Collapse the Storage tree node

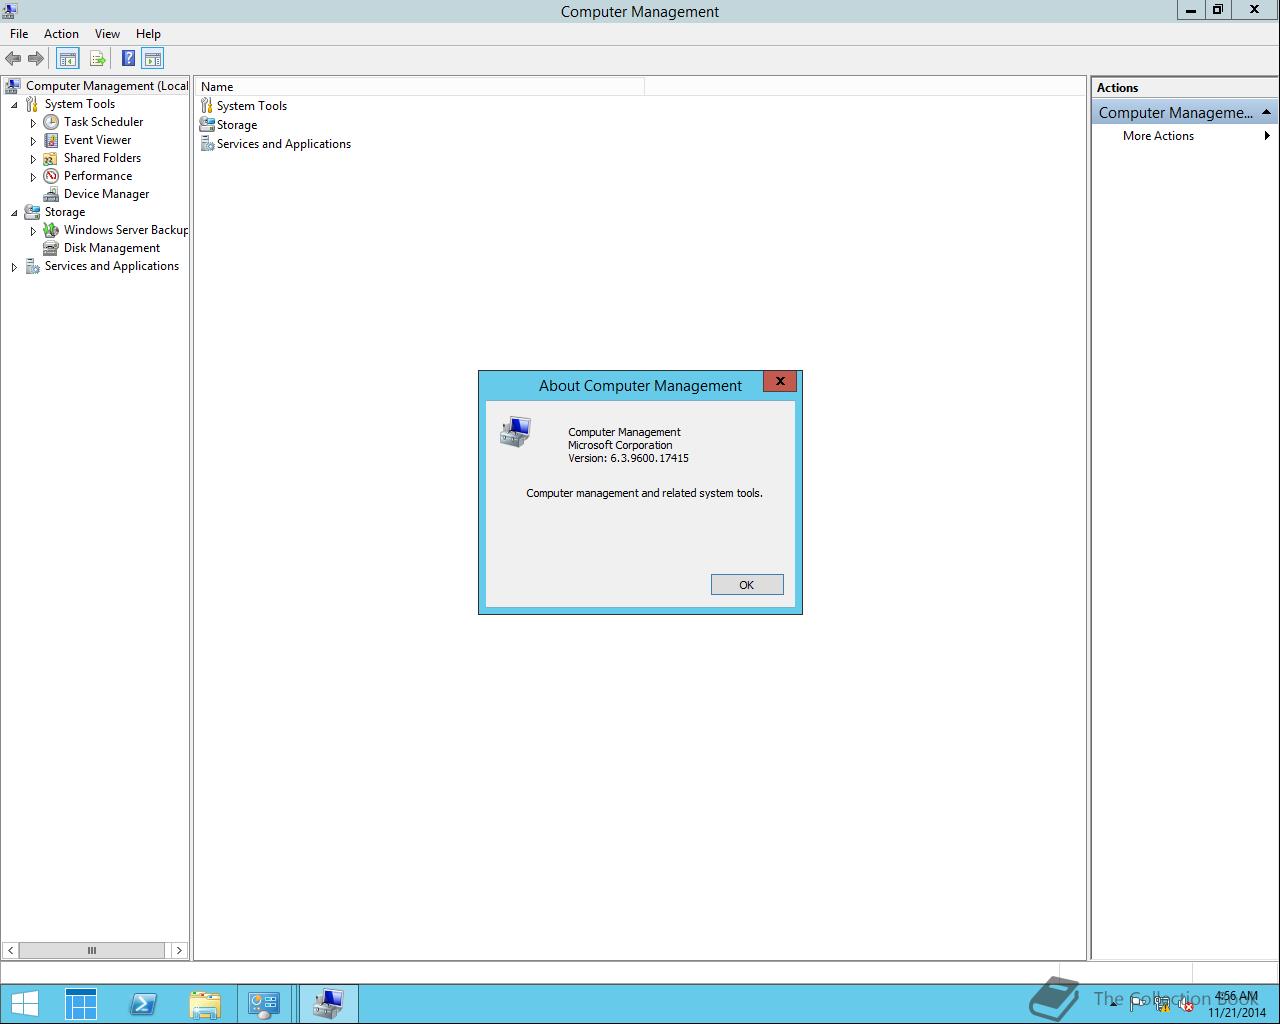(x=14, y=212)
